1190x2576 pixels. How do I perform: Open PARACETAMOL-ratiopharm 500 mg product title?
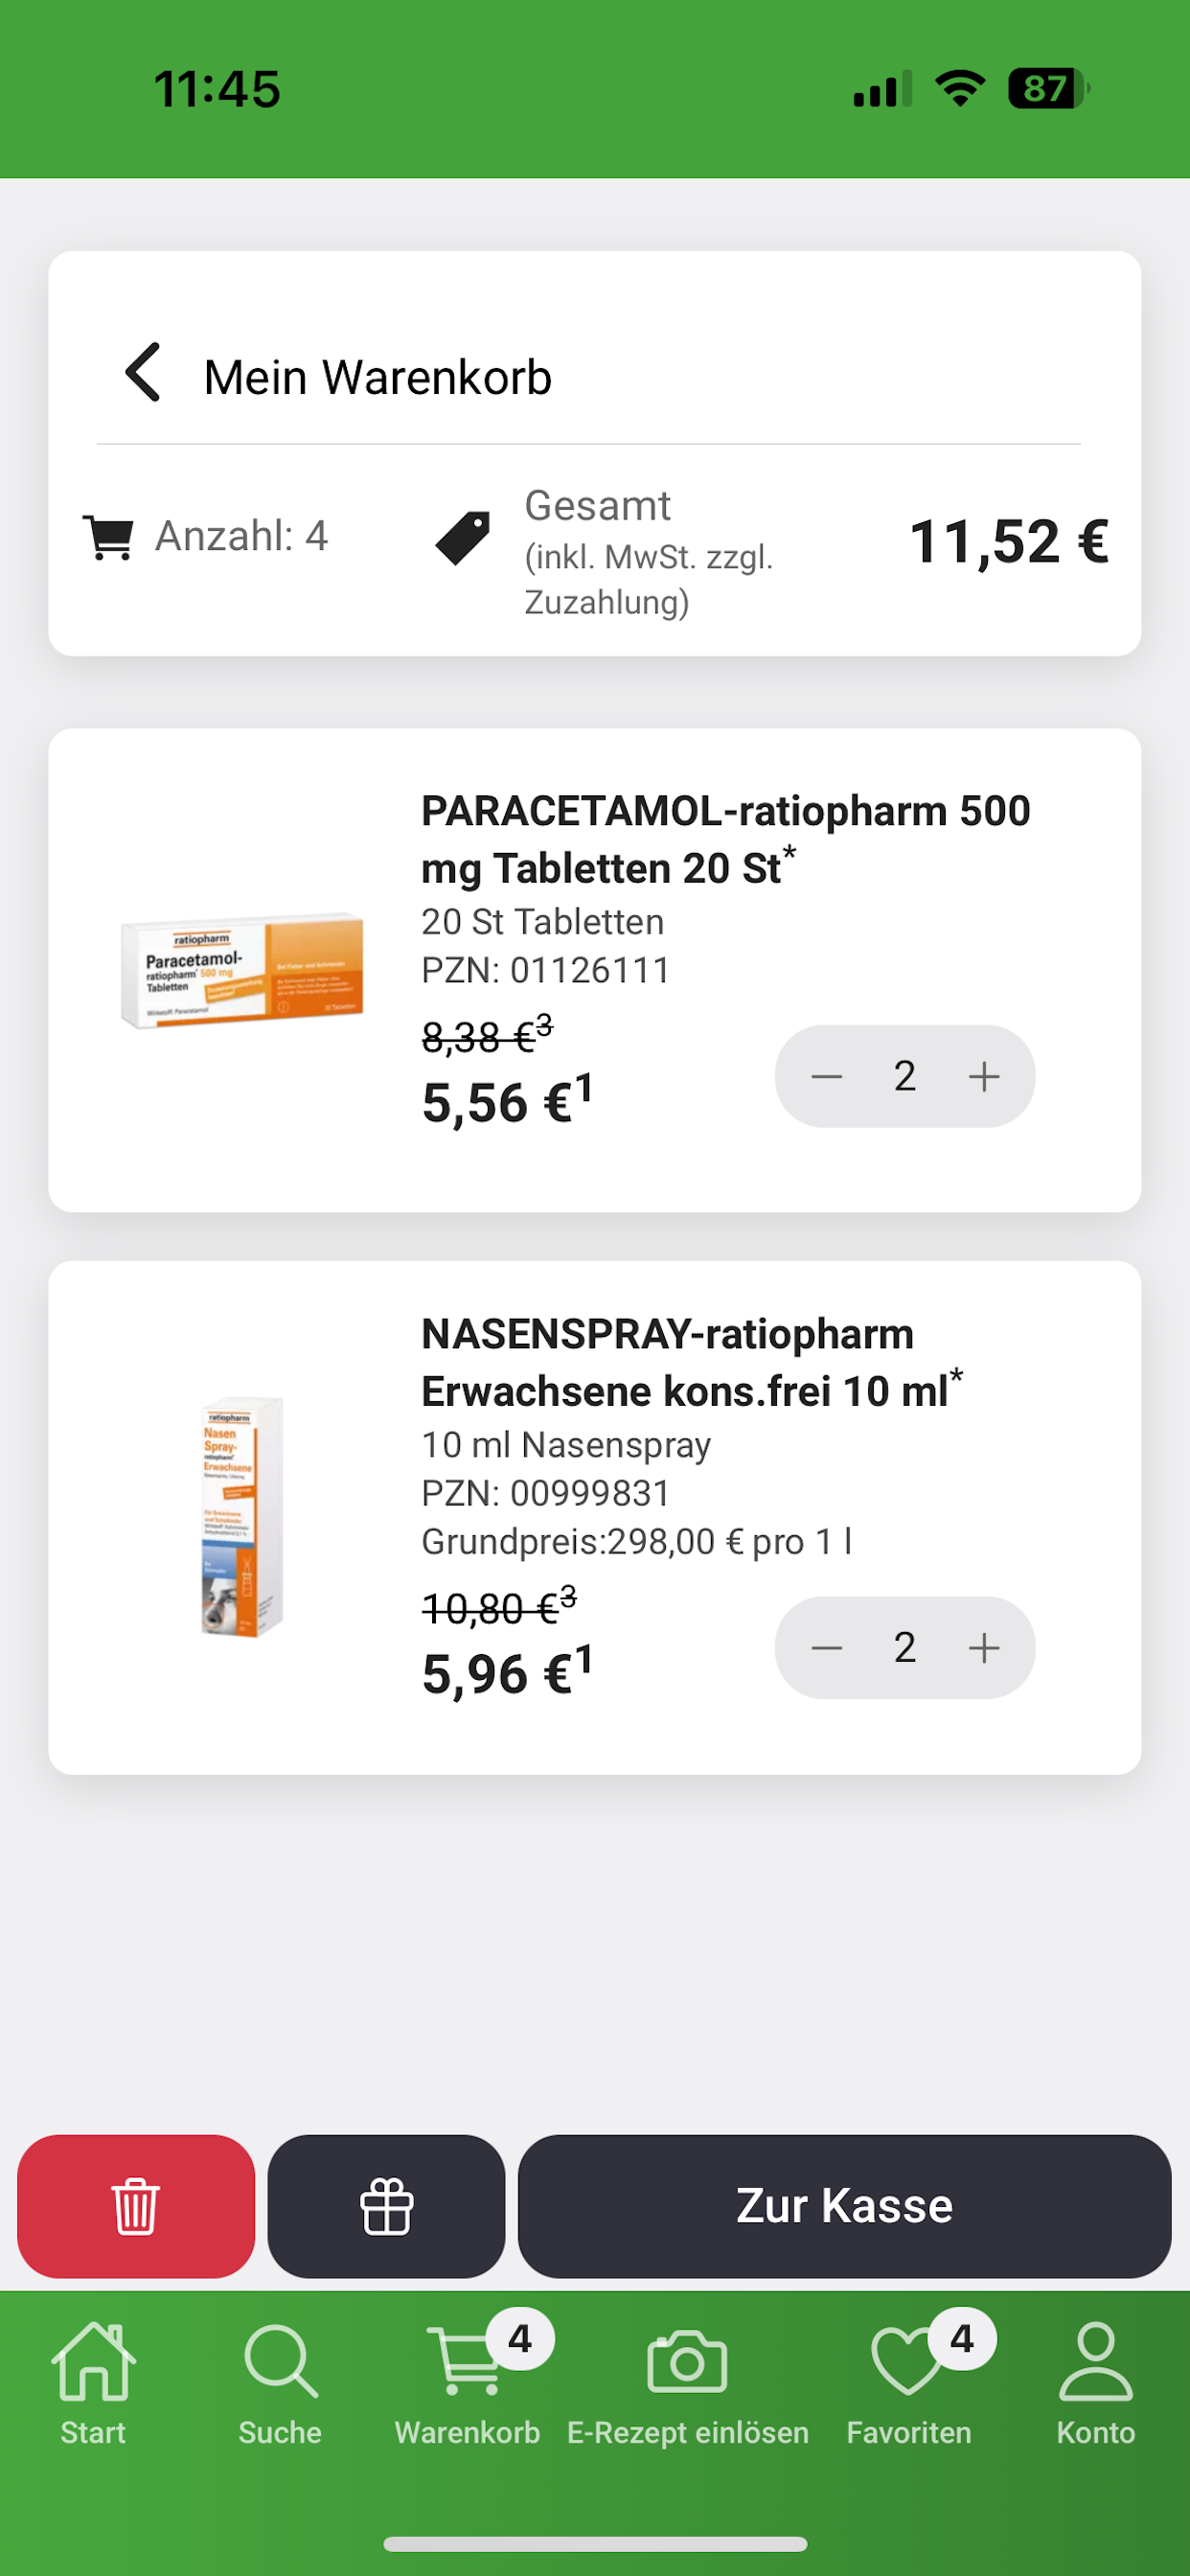725,839
